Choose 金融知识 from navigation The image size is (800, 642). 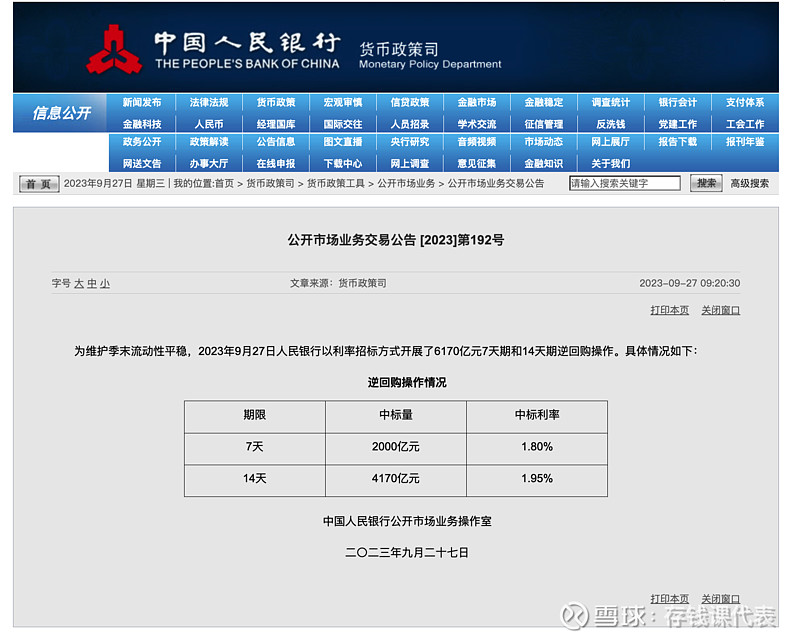[x=544, y=163]
